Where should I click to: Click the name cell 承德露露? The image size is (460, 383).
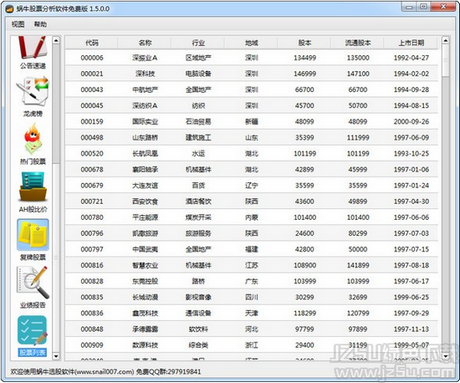[145, 329]
